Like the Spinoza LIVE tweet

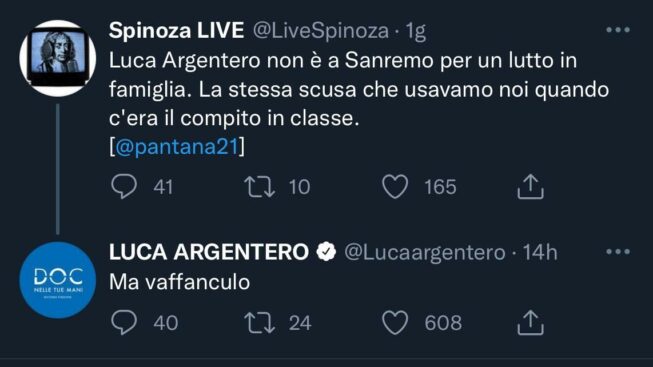click(x=395, y=186)
